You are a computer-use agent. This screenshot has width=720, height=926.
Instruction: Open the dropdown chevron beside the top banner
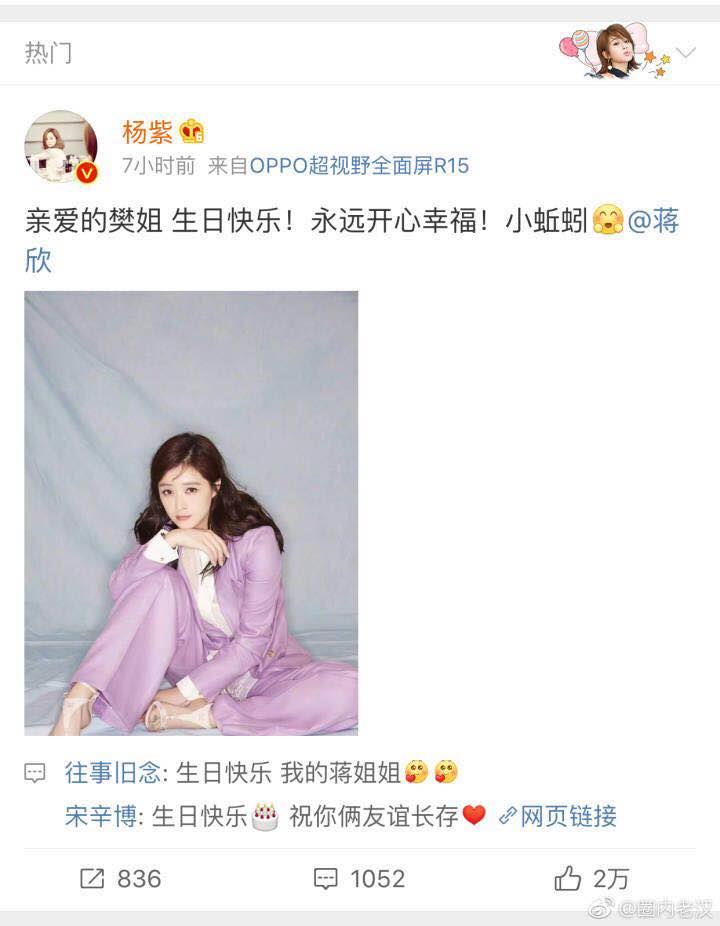[x=686, y=53]
